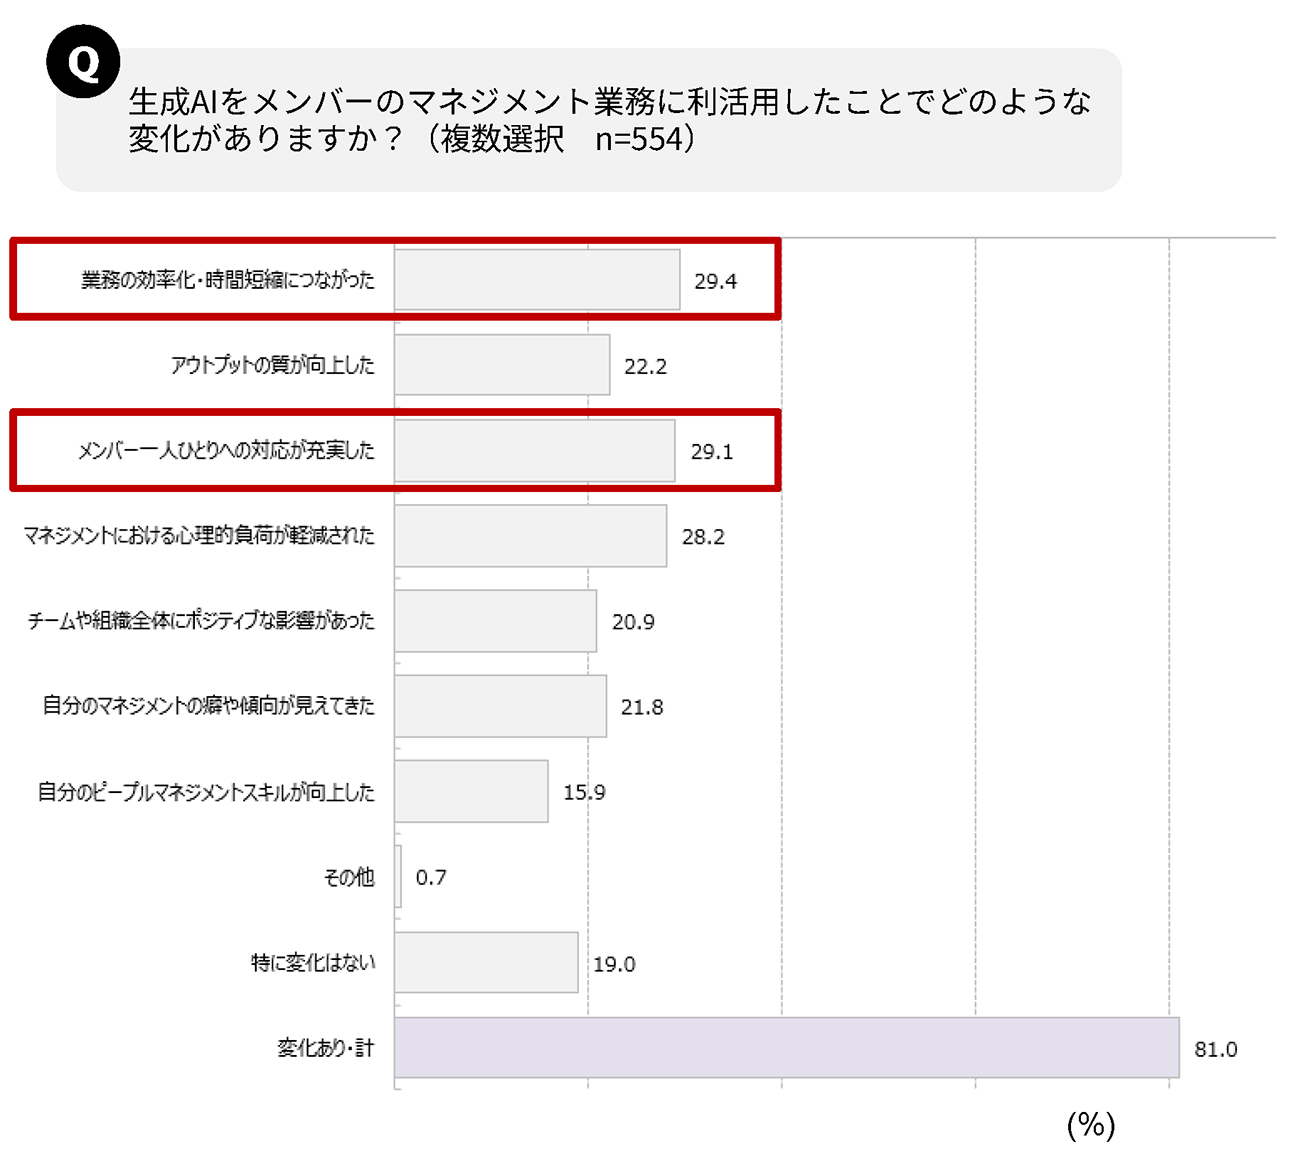The width and height of the screenshot is (1300, 1176).
Task: Click the メンバー一人ひとりへの対応が充実した label
Action: click(x=226, y=451)
